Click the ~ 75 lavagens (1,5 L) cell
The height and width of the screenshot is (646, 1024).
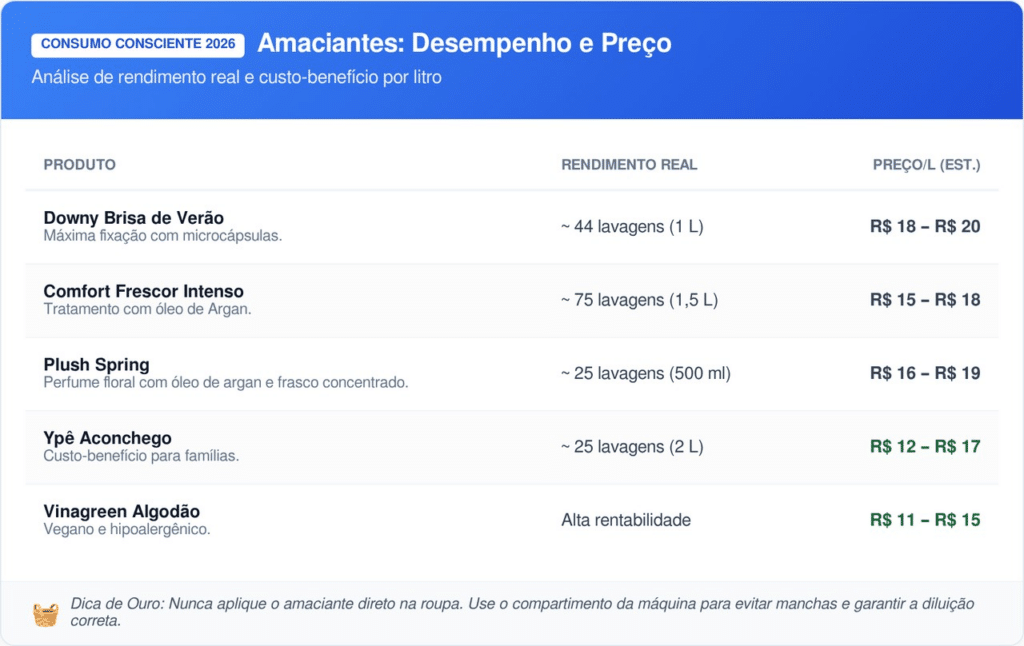click(639, 300)
